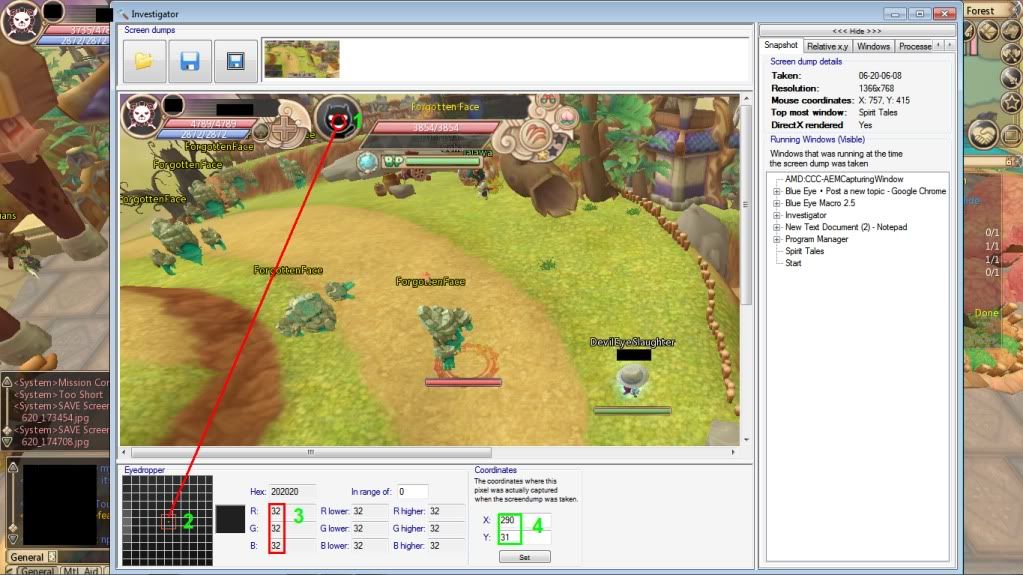Click the tab strip right scroll arrow

pos(950,46)
